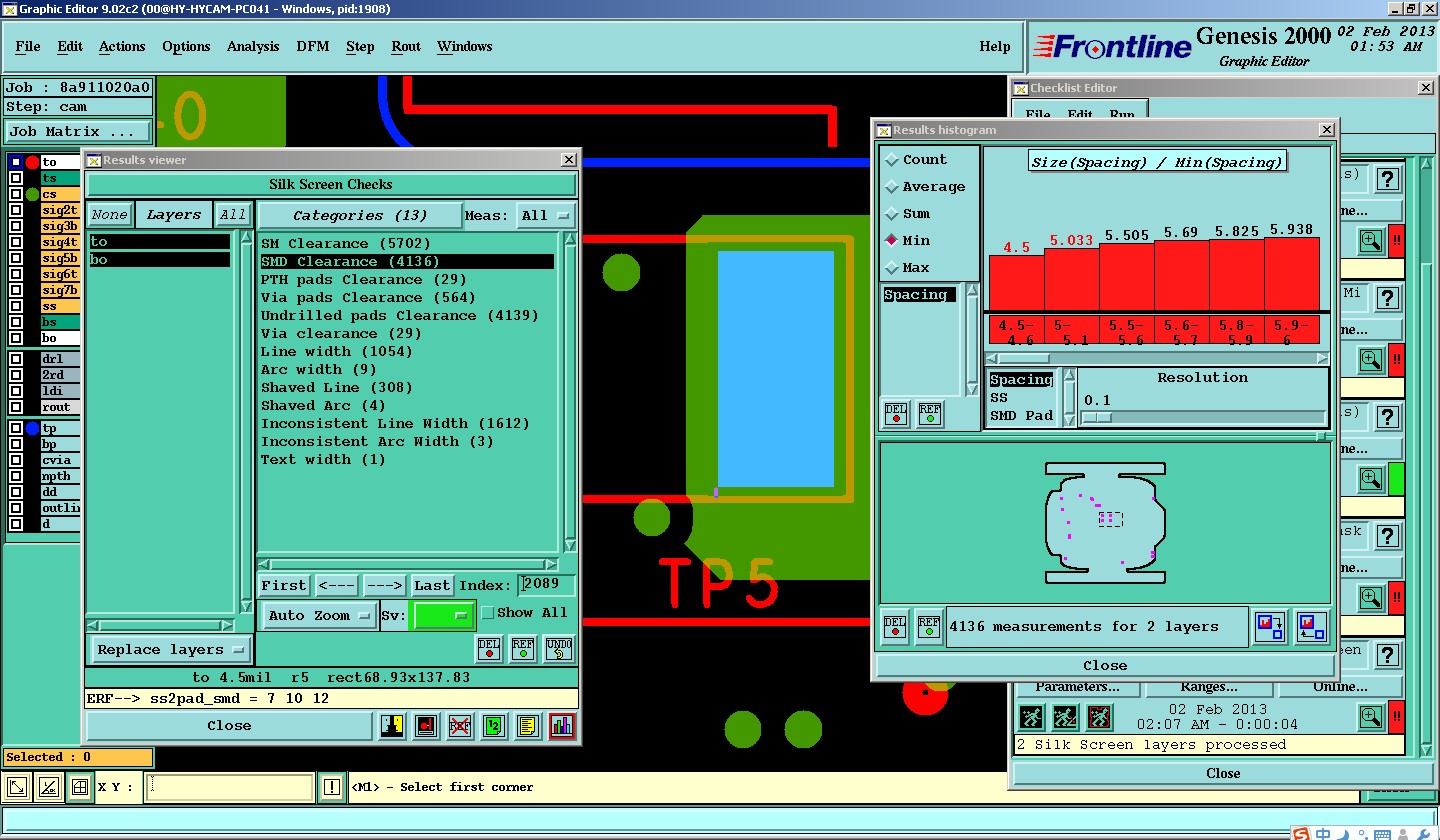Click the horizontal scrollbar under histogram bars
Image resolution: width=1440 pixels, height=840 pixels.
click(1157, 358)
